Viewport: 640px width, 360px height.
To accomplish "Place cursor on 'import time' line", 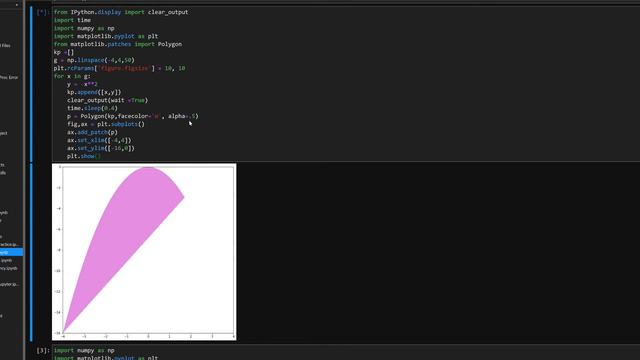I will tap(72, 20).
